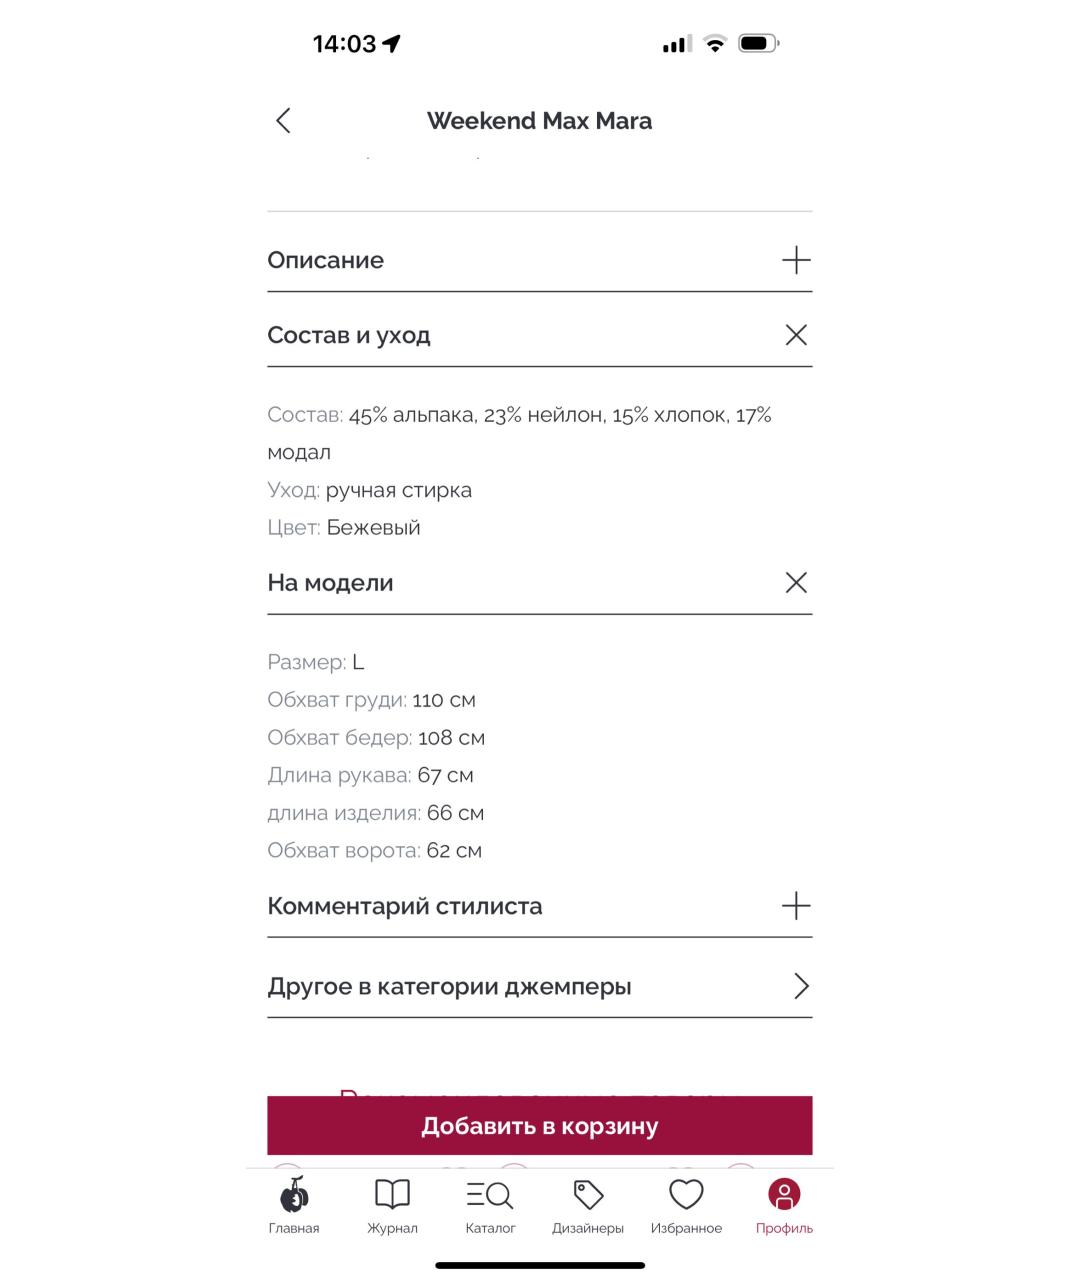
Task: Open the Избранное heart icon
Action: click(x=686, y=1195)
